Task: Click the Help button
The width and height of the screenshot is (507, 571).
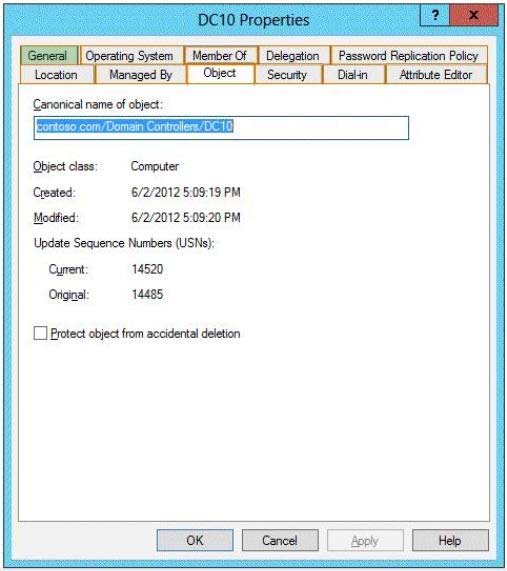Action: [x=450, y=540]
